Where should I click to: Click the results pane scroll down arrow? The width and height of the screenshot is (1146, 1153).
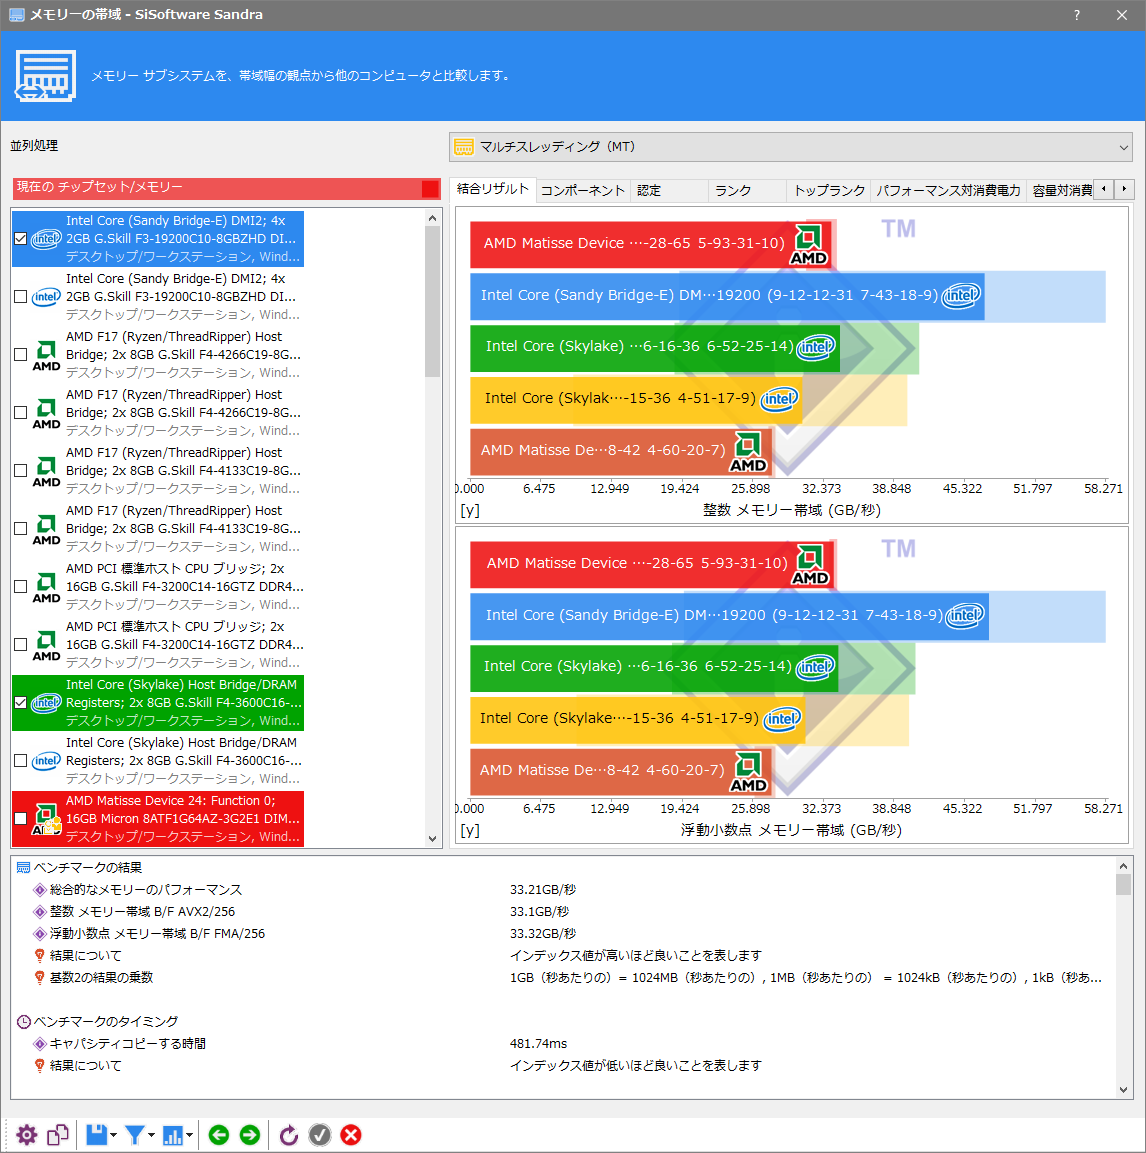coord(1123,1090)
